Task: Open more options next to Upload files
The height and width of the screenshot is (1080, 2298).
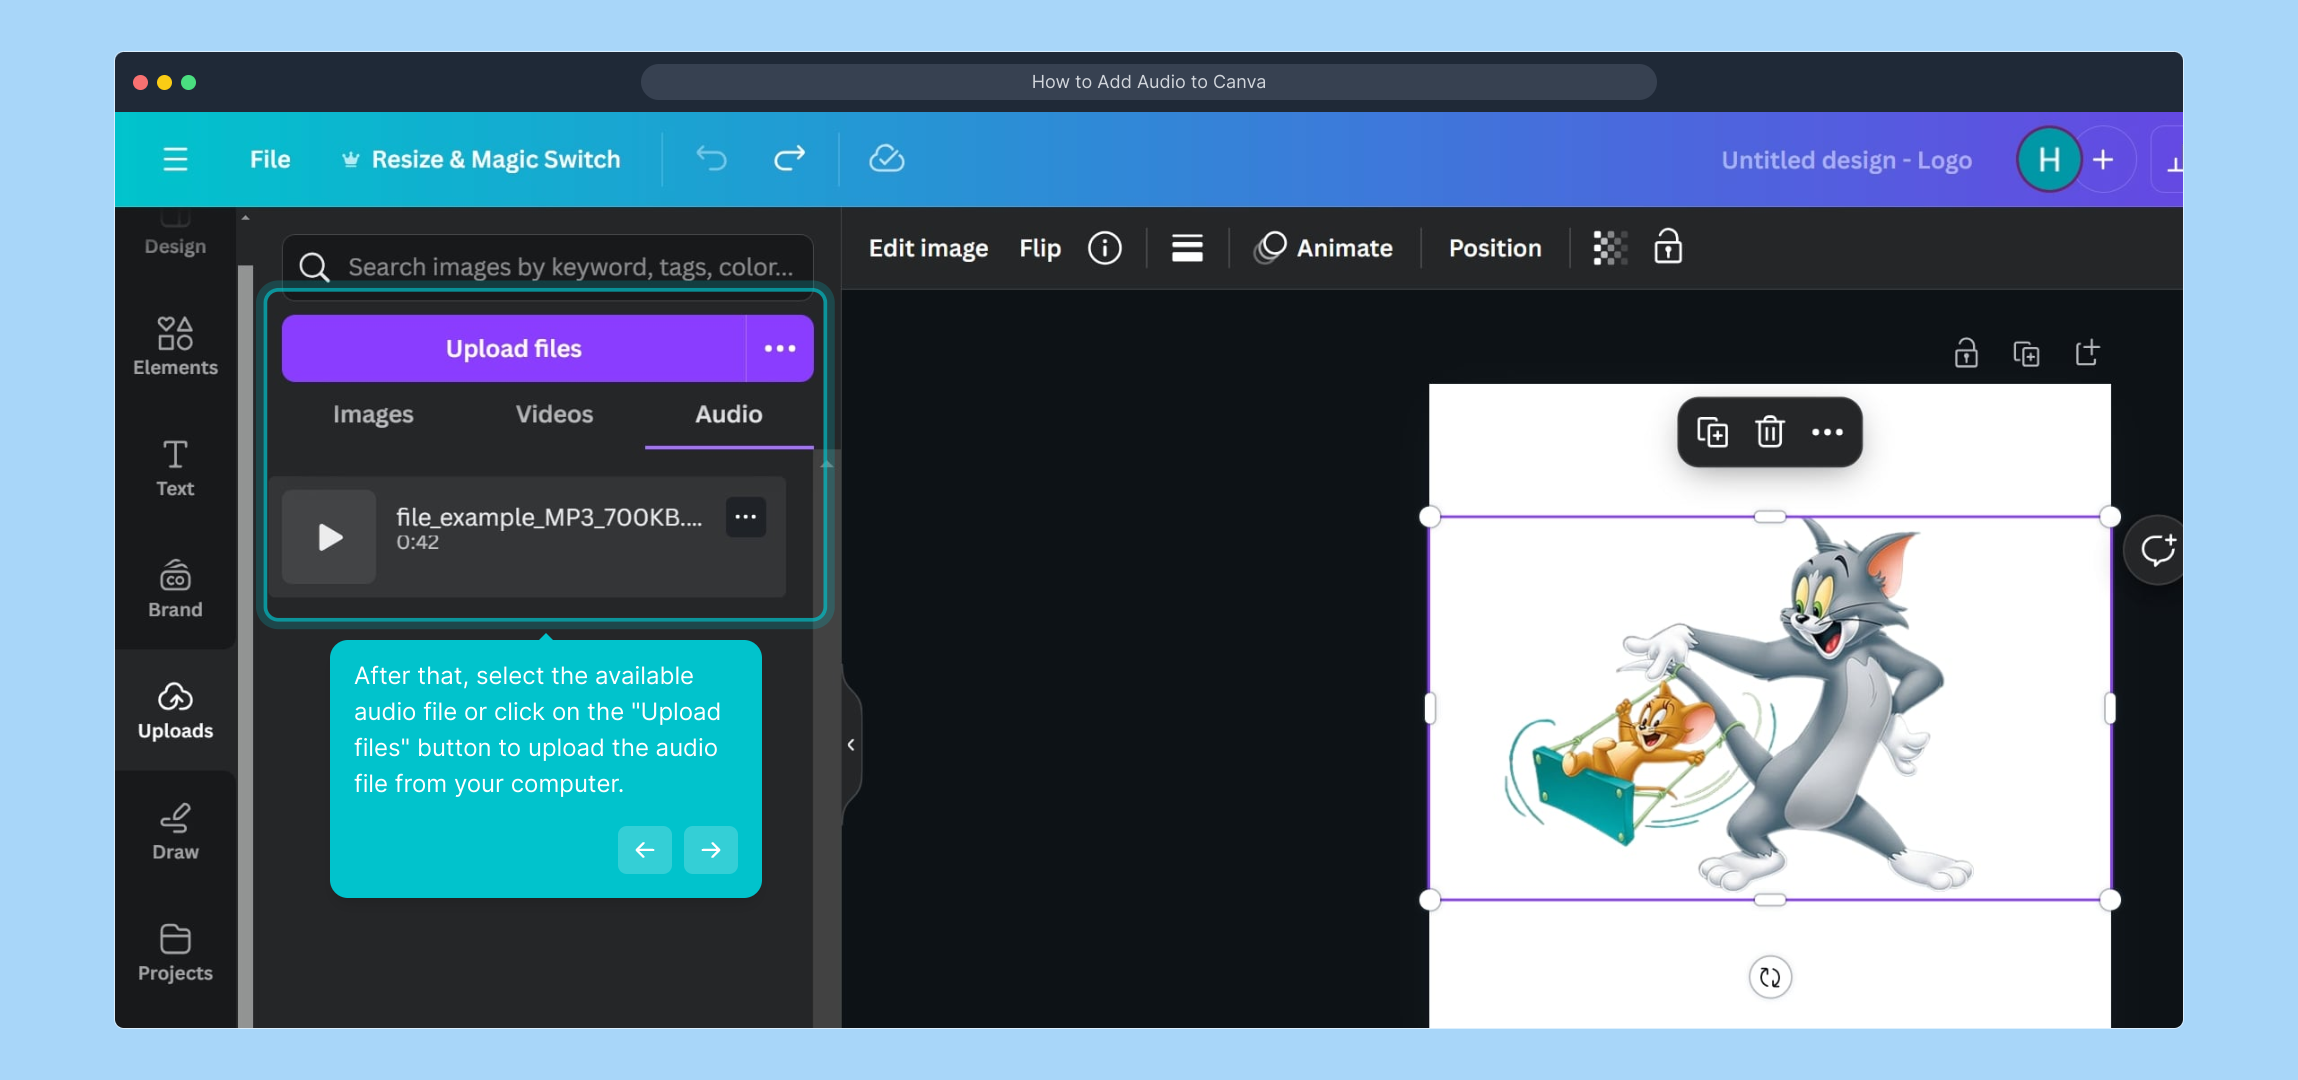Action: pyautogui.click(x=779, y=348)
